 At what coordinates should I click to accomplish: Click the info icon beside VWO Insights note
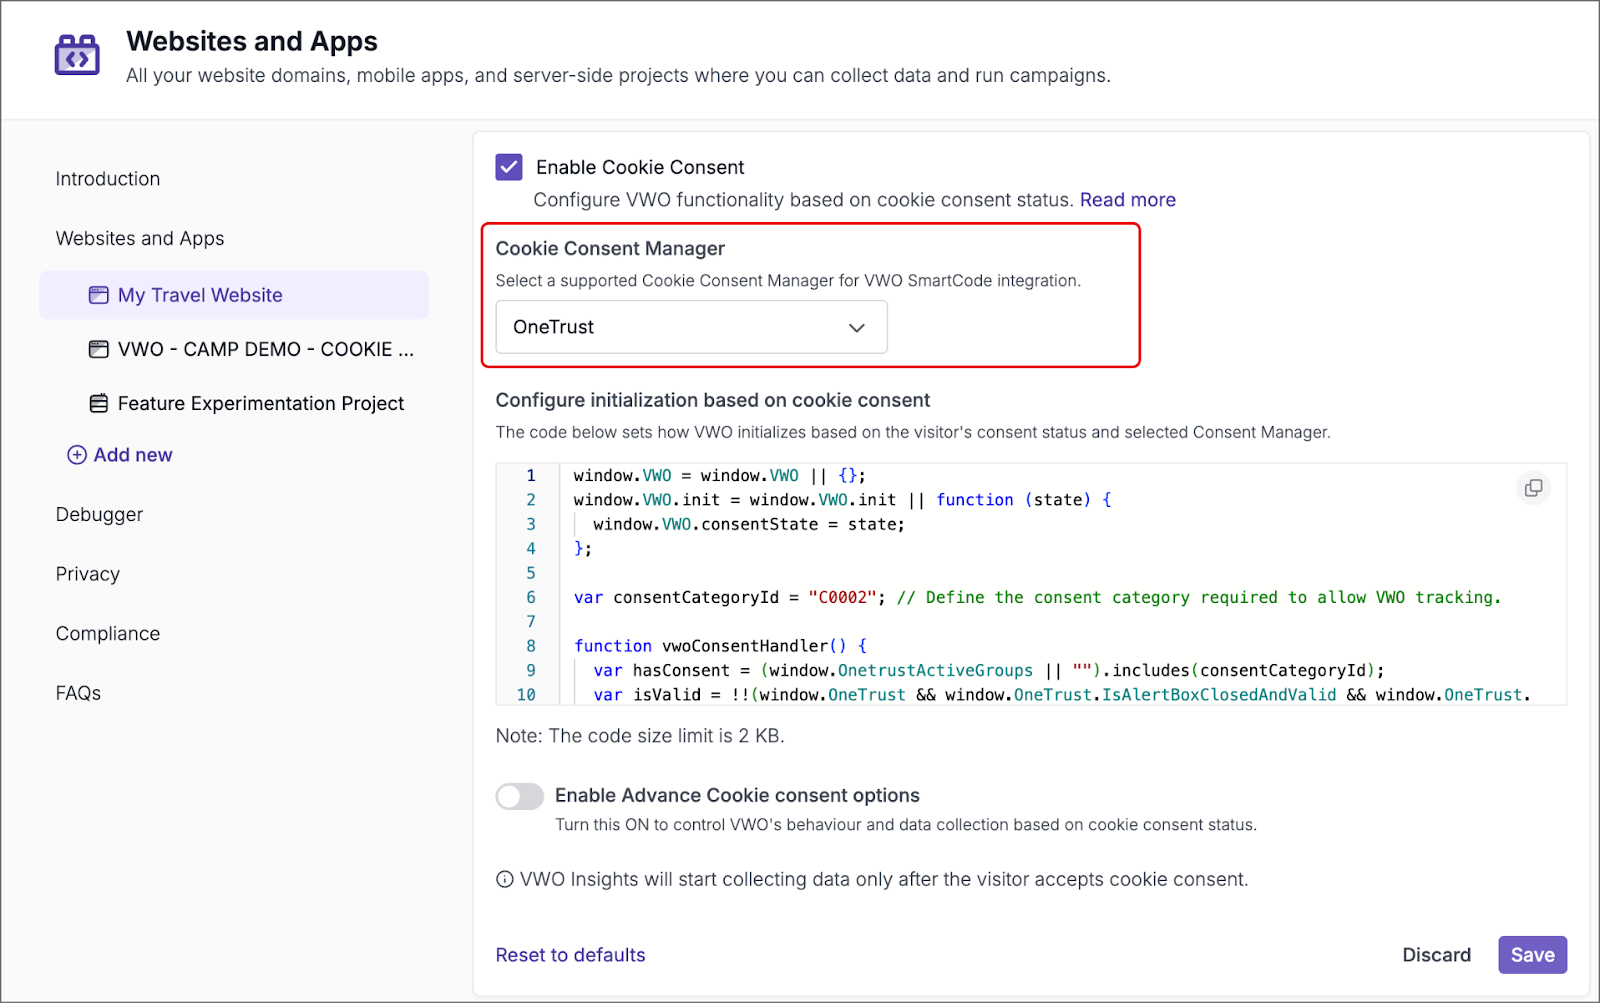coord(505,879)
